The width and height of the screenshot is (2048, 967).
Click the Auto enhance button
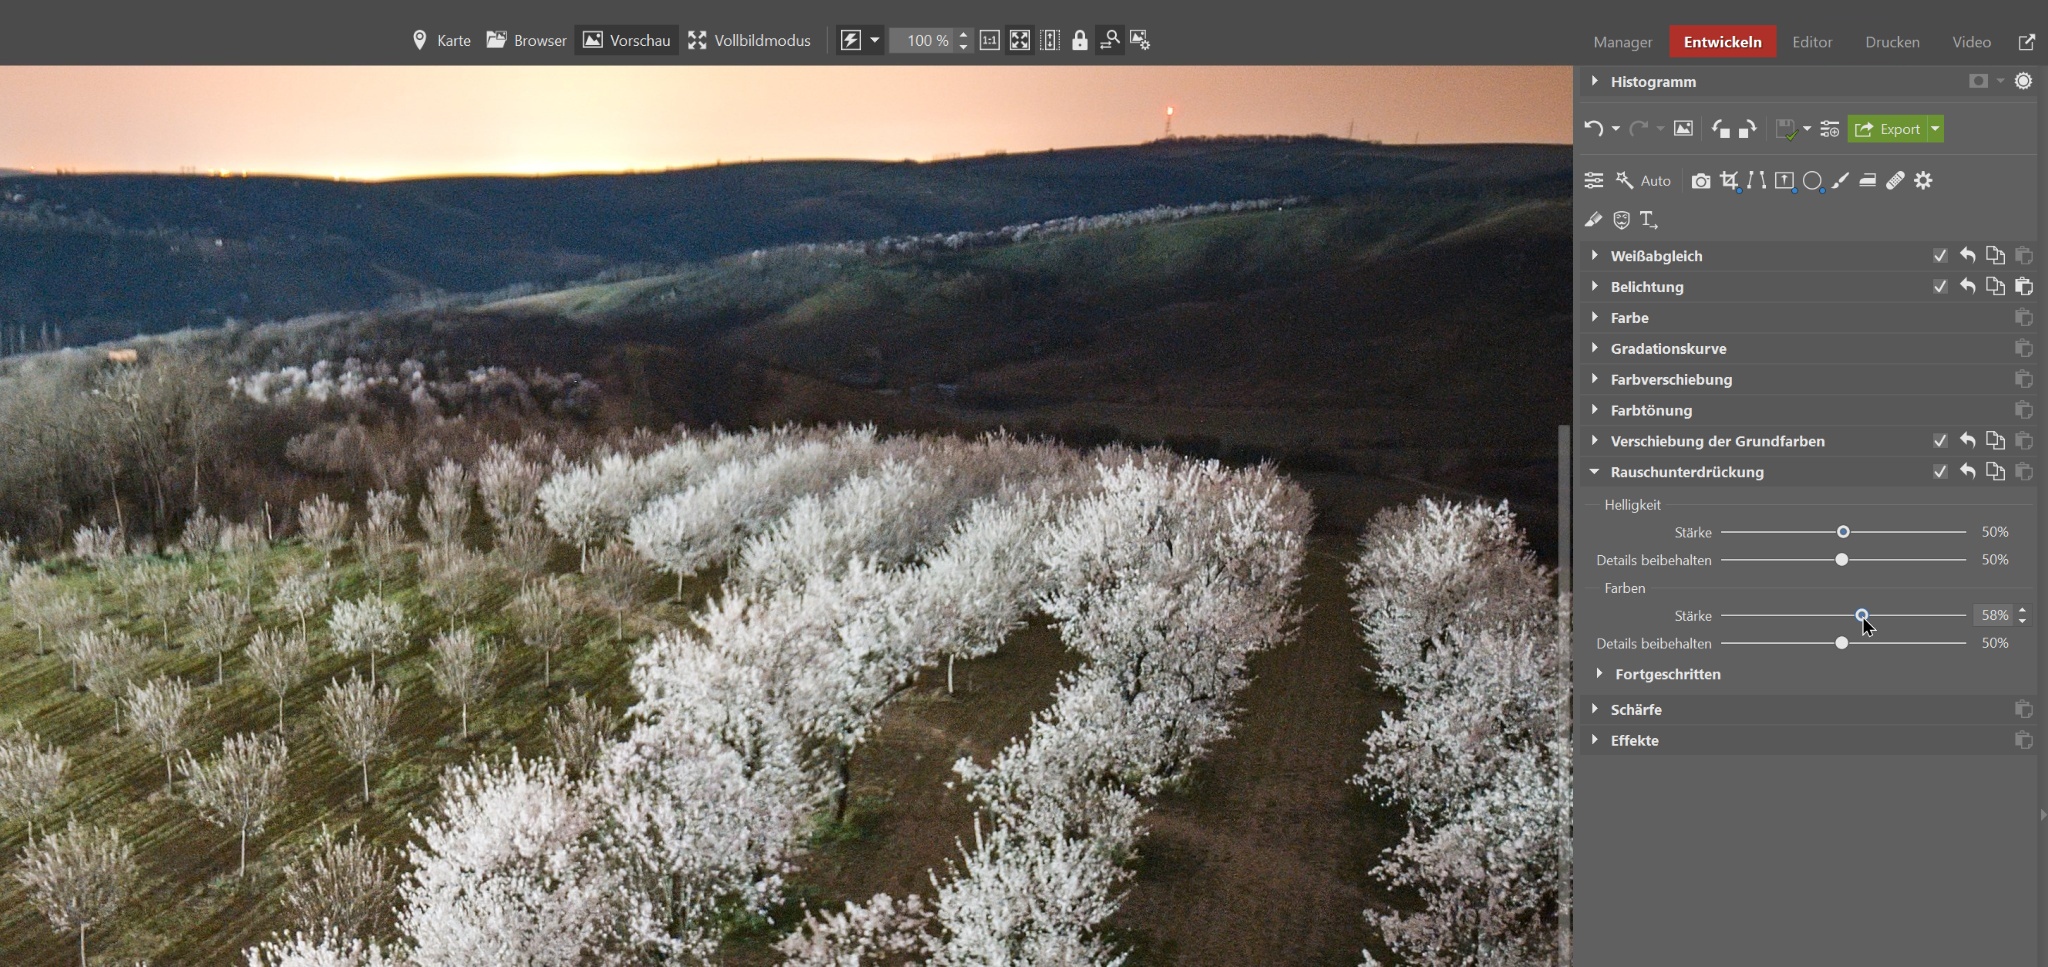[x=1644, y=181]
